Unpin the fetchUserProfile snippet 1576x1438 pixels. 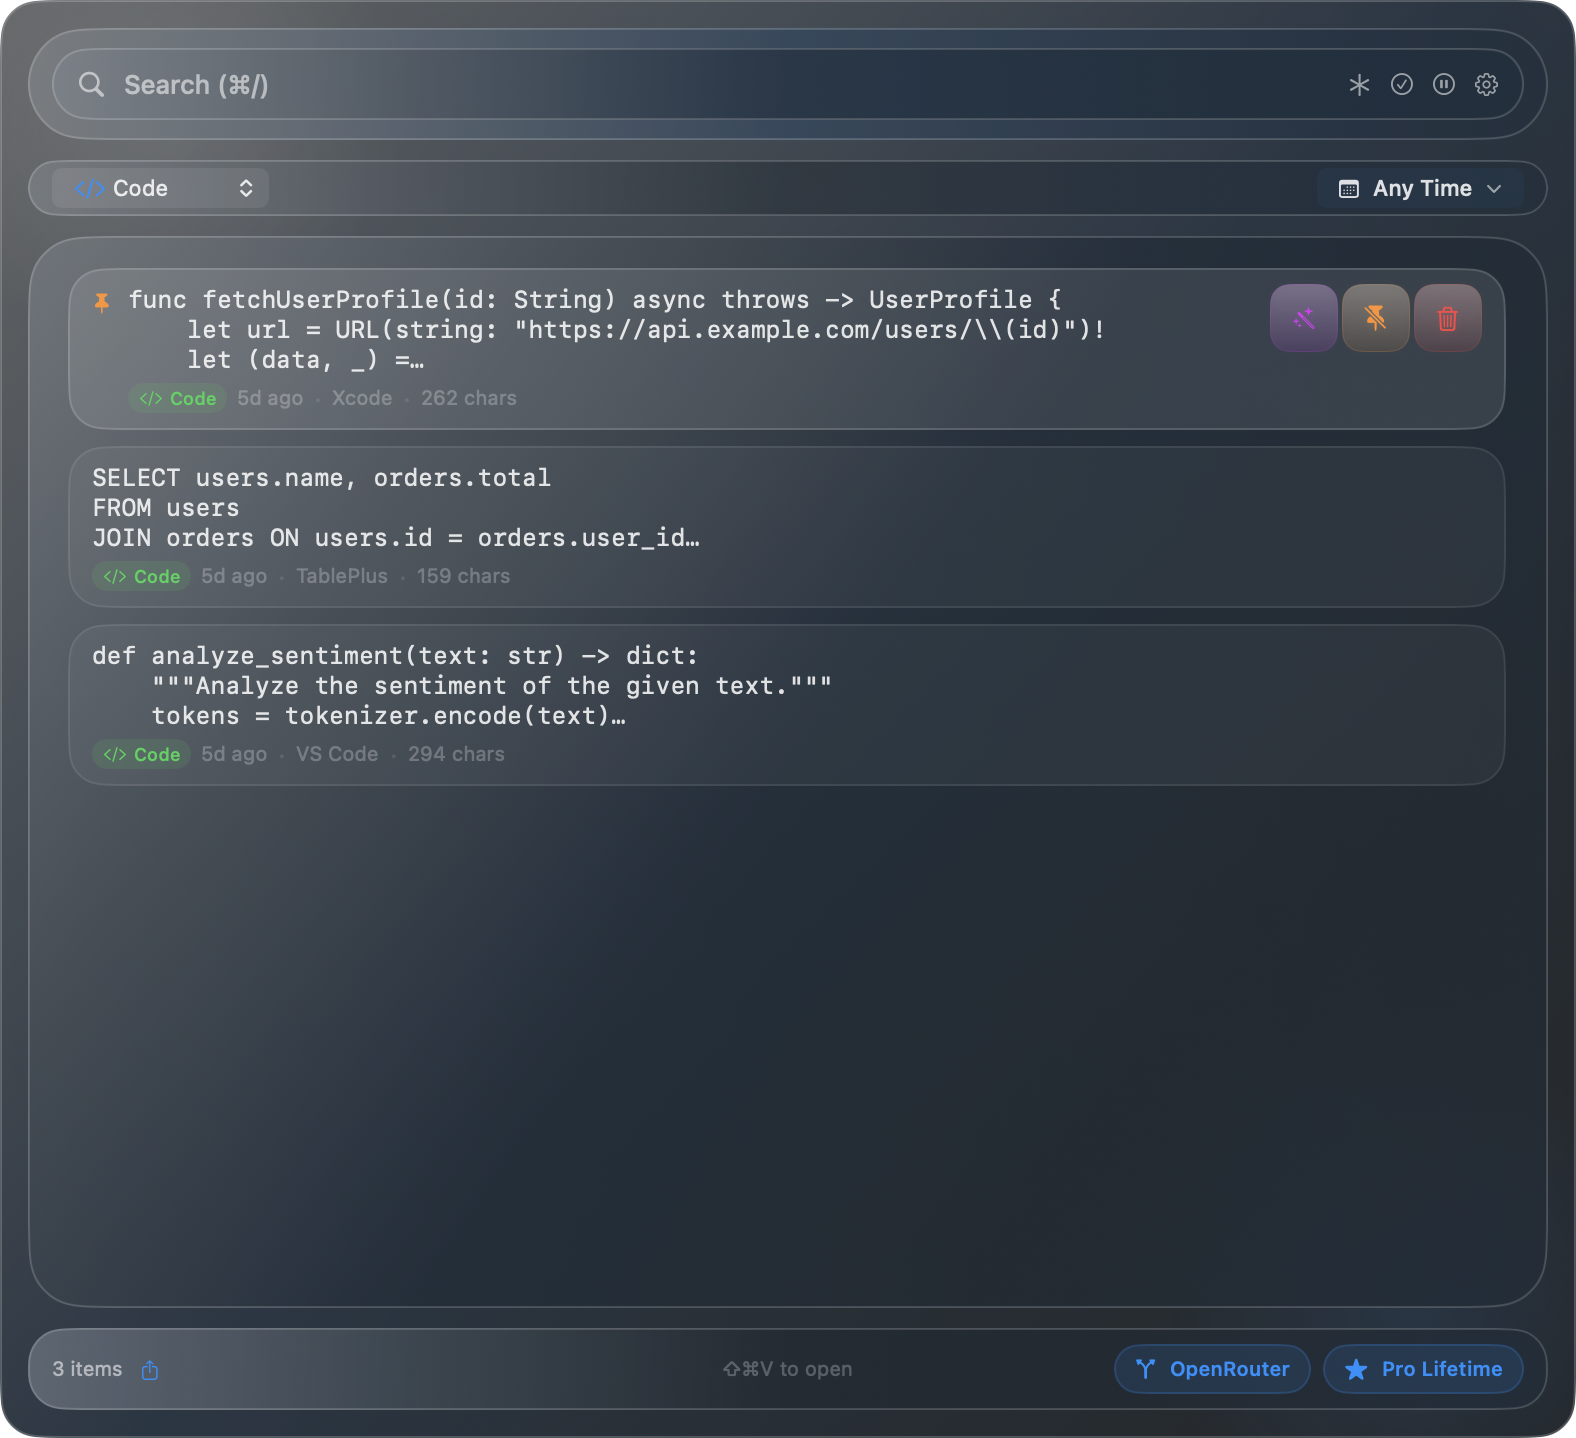[1376, 318]
